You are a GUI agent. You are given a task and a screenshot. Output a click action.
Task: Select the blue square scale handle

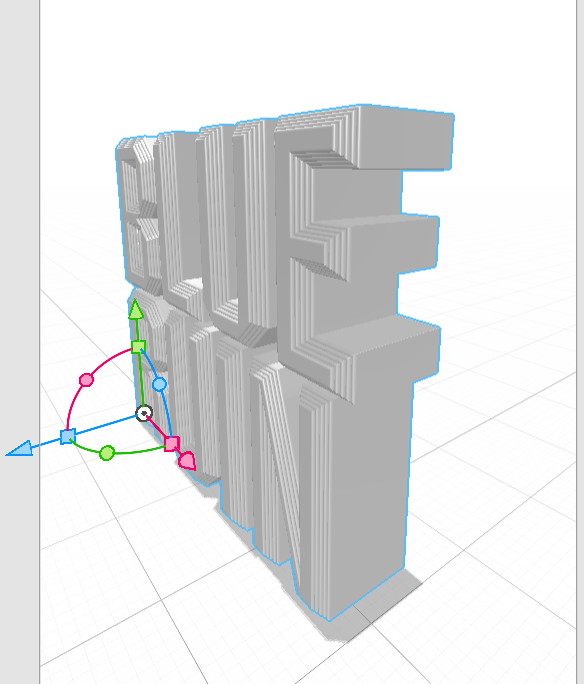coord(68,436)
